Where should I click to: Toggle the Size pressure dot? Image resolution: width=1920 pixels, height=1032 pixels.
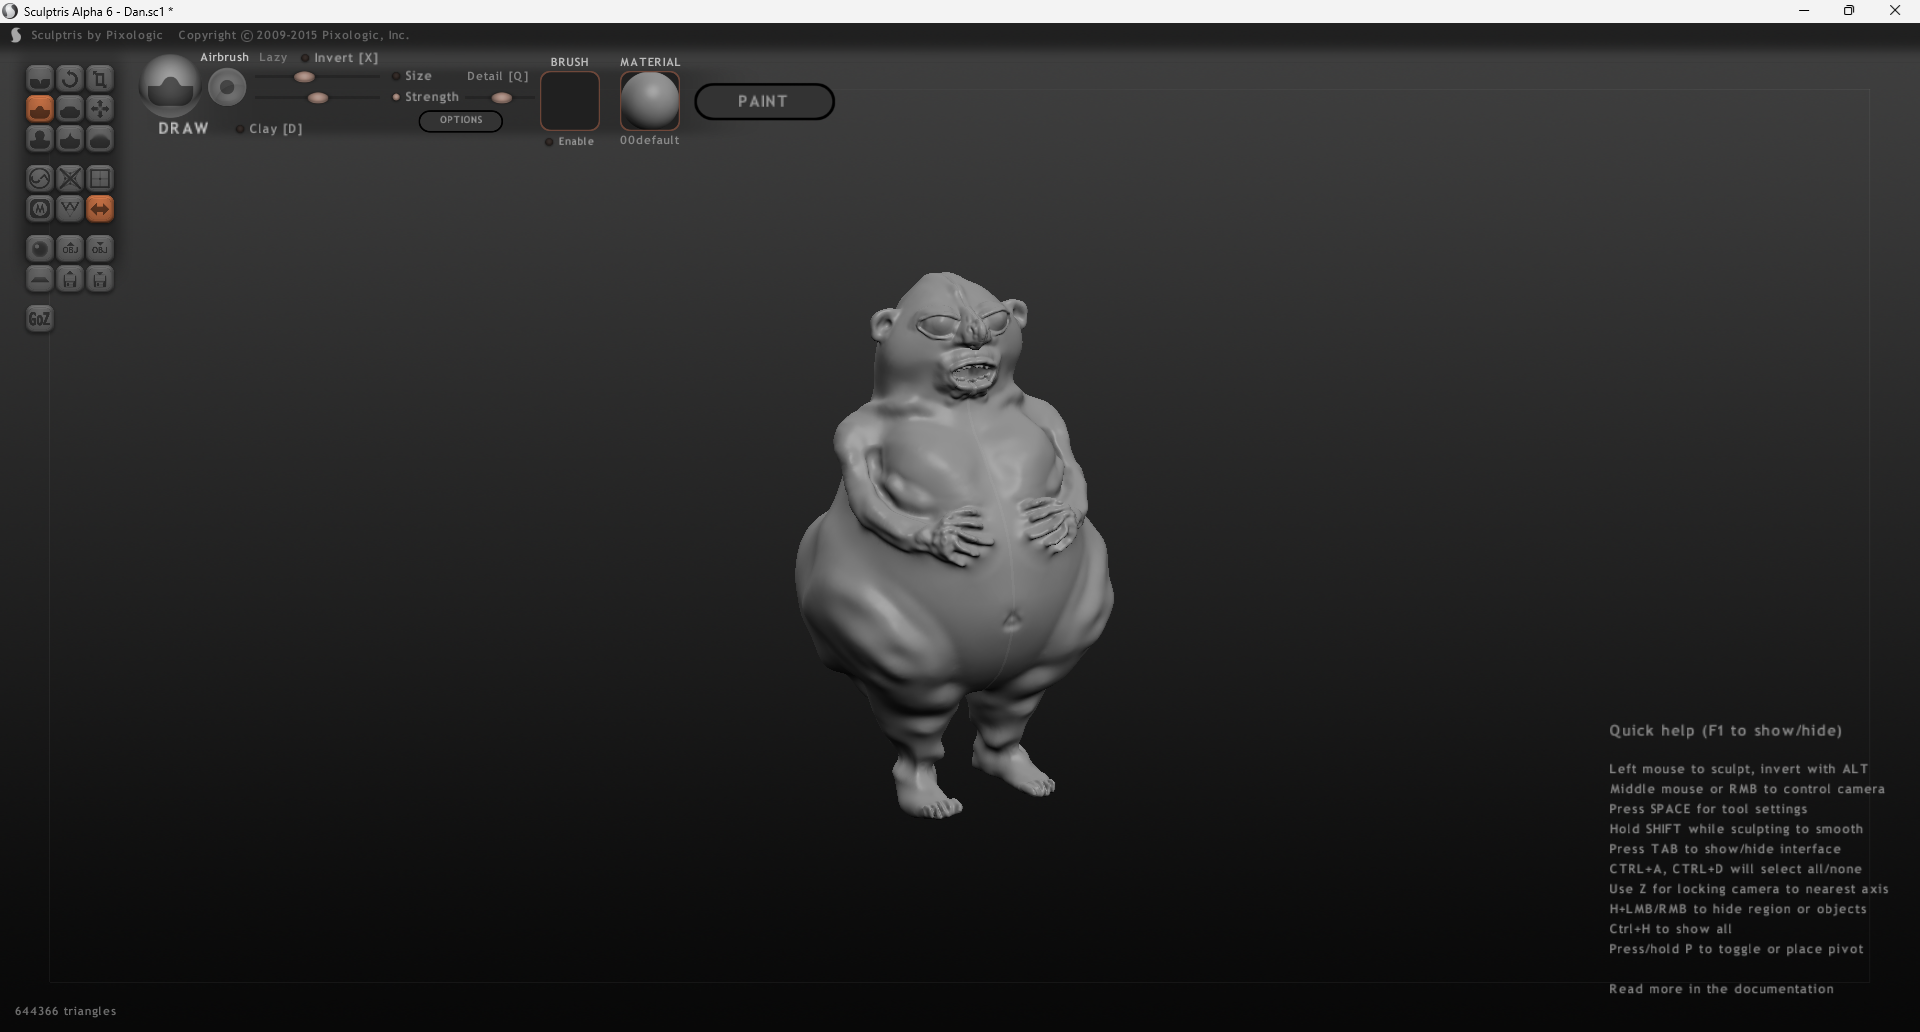(396, 76)
